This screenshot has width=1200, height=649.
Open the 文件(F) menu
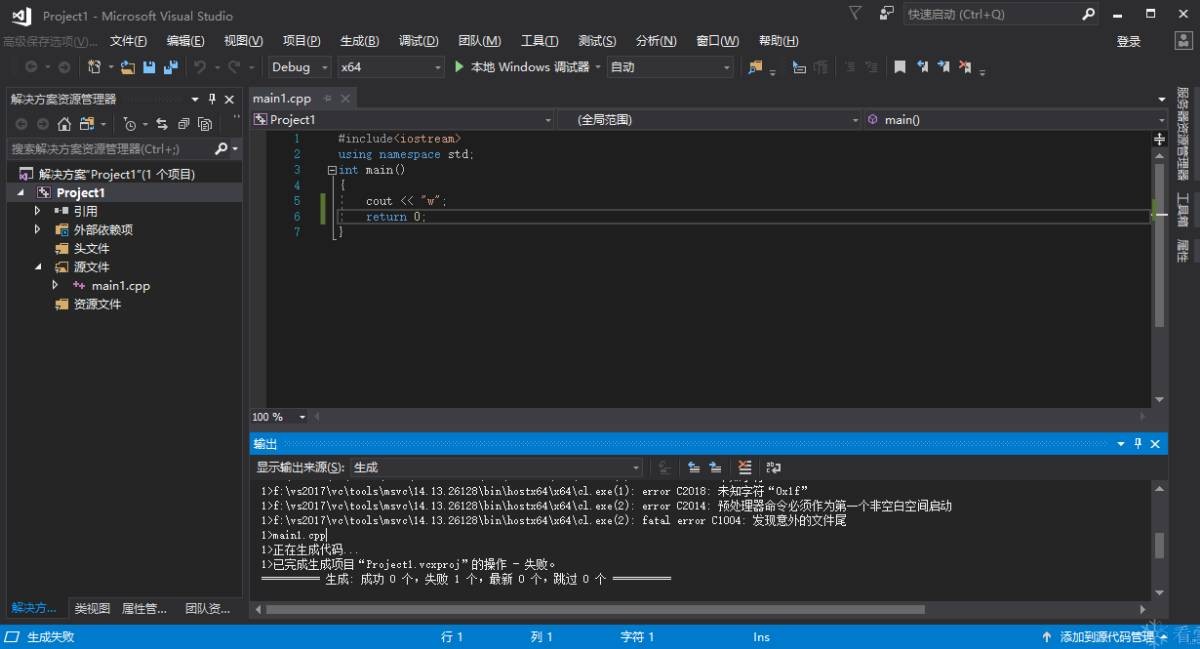(x=128, y=41)
